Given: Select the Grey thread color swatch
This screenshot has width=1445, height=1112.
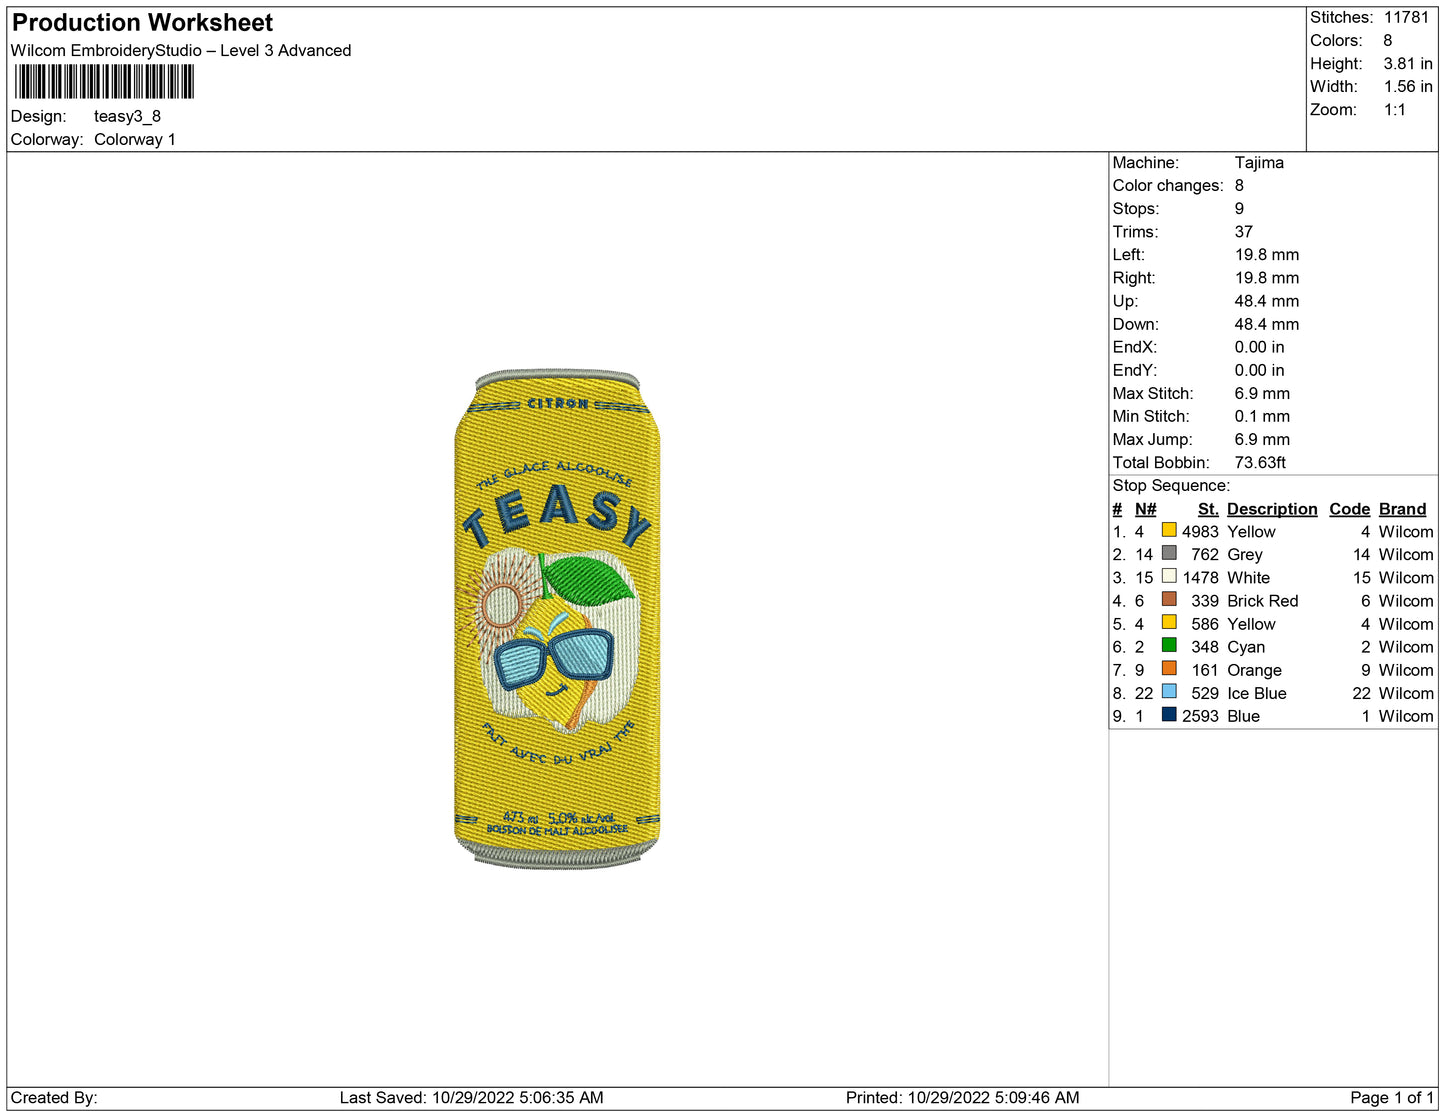Looking at the screenshot, I should [1169, 553].
